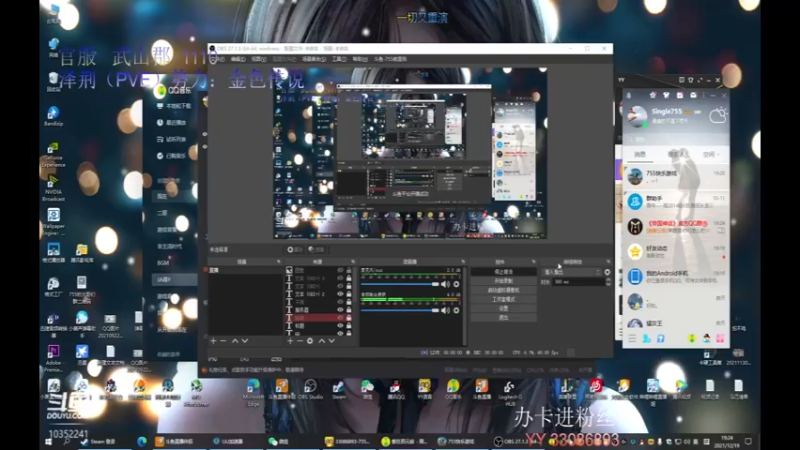Image resolution: width=800 pixels, height=450 pixels.
Task: Open second mixer channel gear settings
Action: (x=456, y=310)
